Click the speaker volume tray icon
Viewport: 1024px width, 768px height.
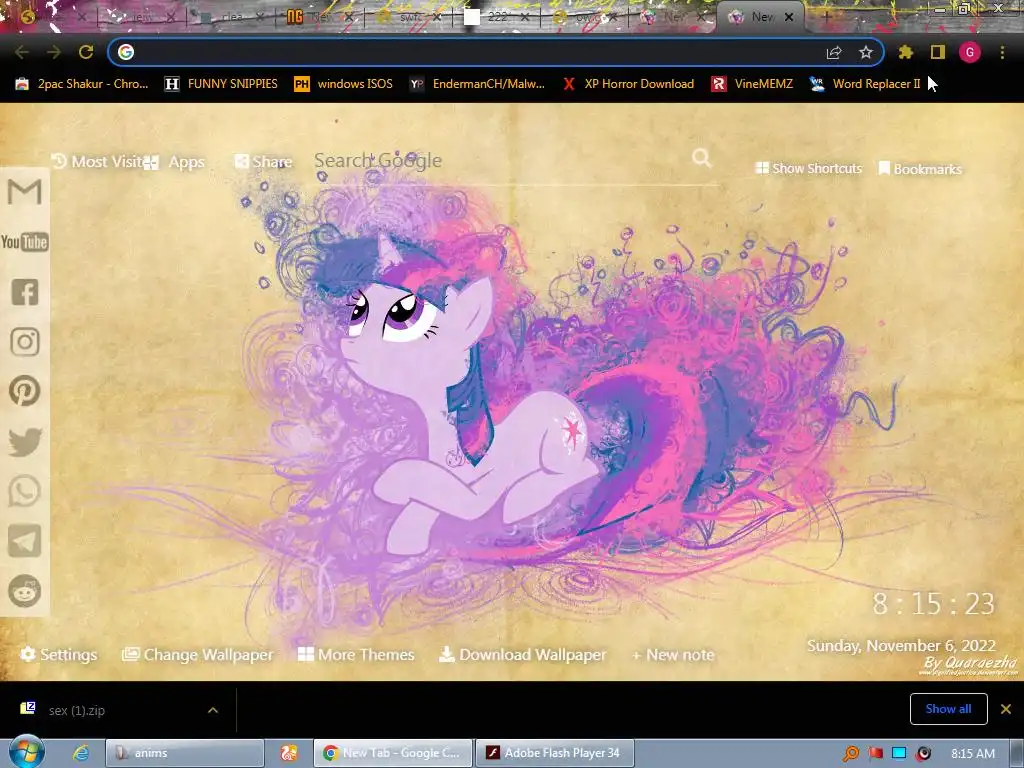tap(923, 754)
